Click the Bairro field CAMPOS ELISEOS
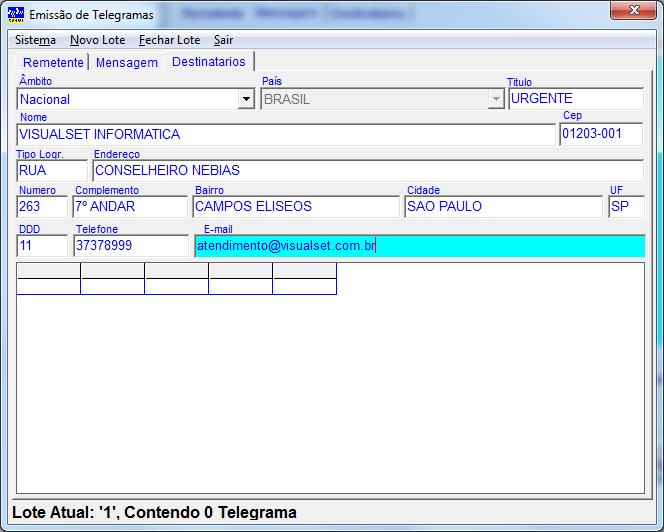The height and width of the screenshot is (532, 664). [x=295, y=206]
